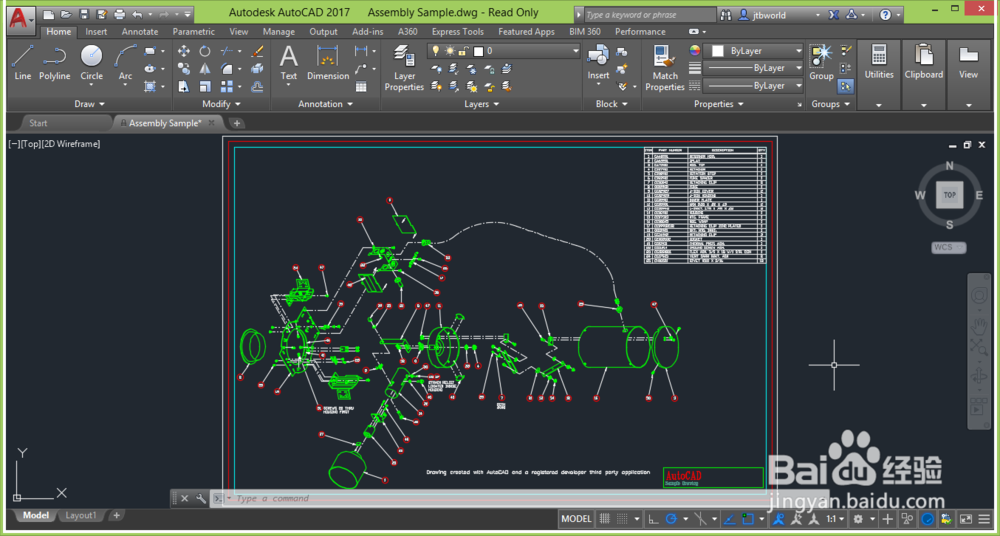Click the Plot printer icon

tap(119, 14)
